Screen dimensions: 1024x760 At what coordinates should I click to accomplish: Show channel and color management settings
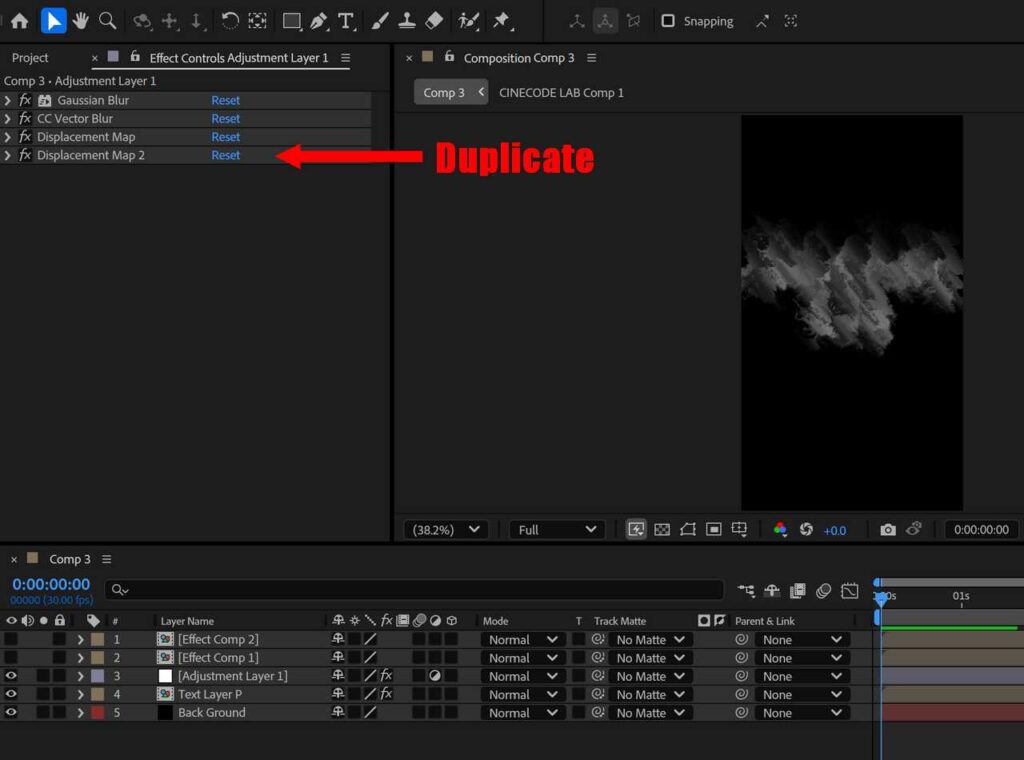coord(780,530)
